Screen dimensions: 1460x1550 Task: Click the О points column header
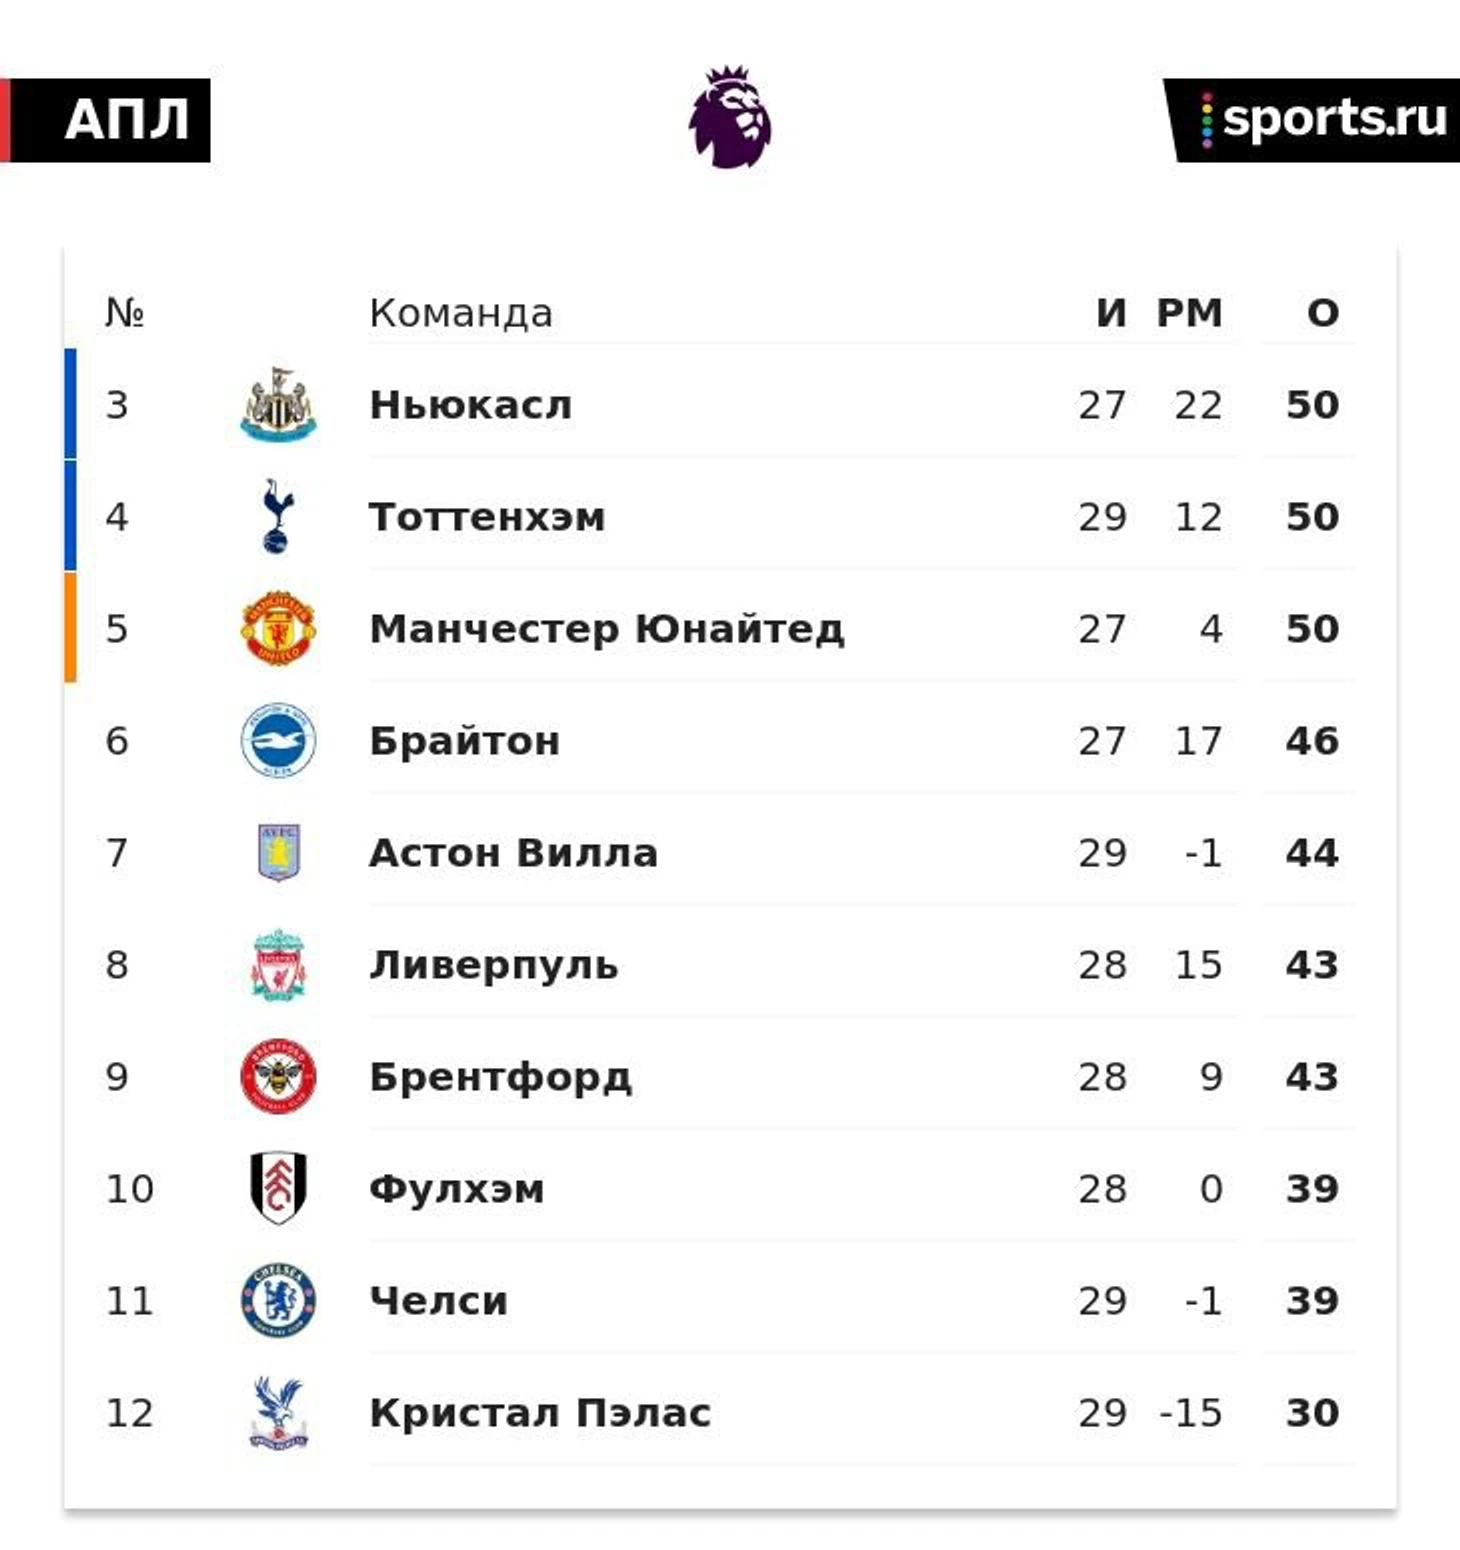1323,313
